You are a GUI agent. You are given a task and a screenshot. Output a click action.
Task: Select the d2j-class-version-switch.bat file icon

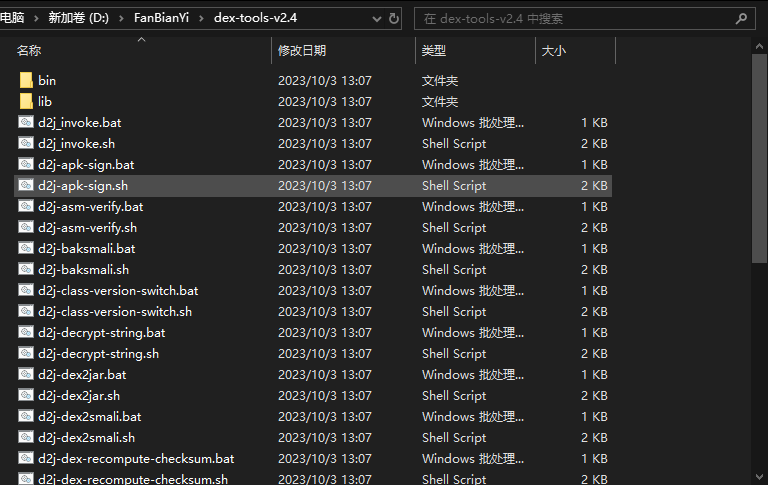(x=26, y=290)
